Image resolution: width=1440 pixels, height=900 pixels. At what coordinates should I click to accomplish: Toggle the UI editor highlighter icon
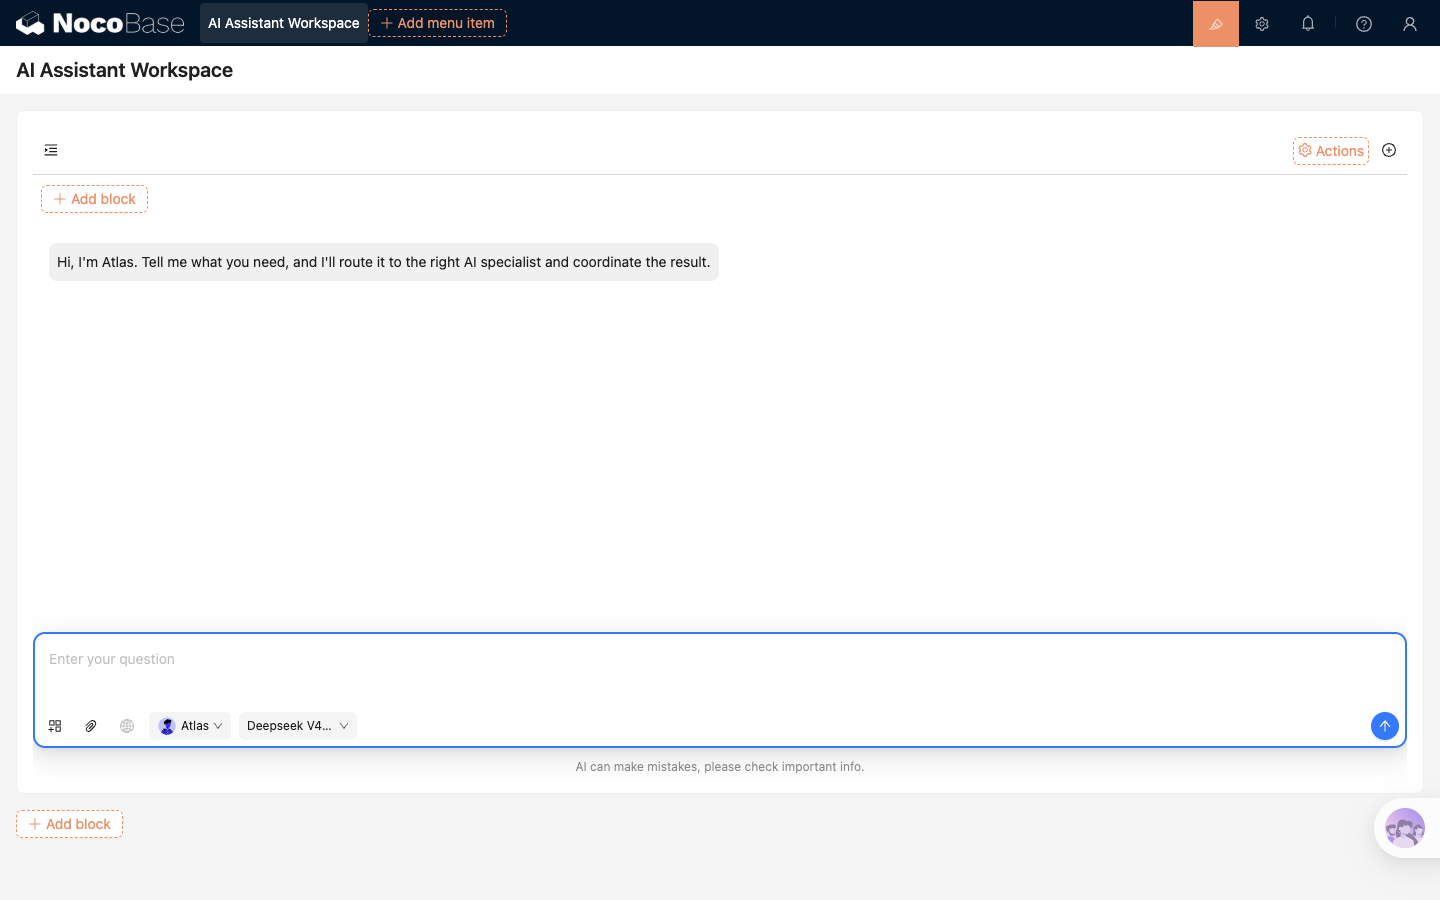click(1216, 23)
